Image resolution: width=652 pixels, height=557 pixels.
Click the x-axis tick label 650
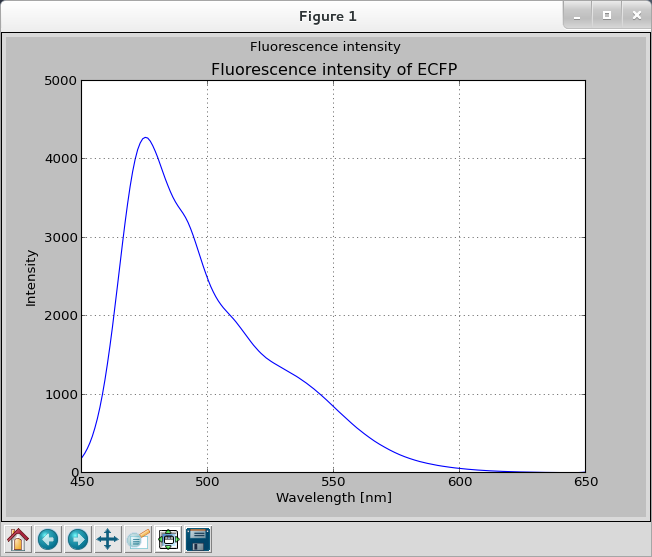586,482
